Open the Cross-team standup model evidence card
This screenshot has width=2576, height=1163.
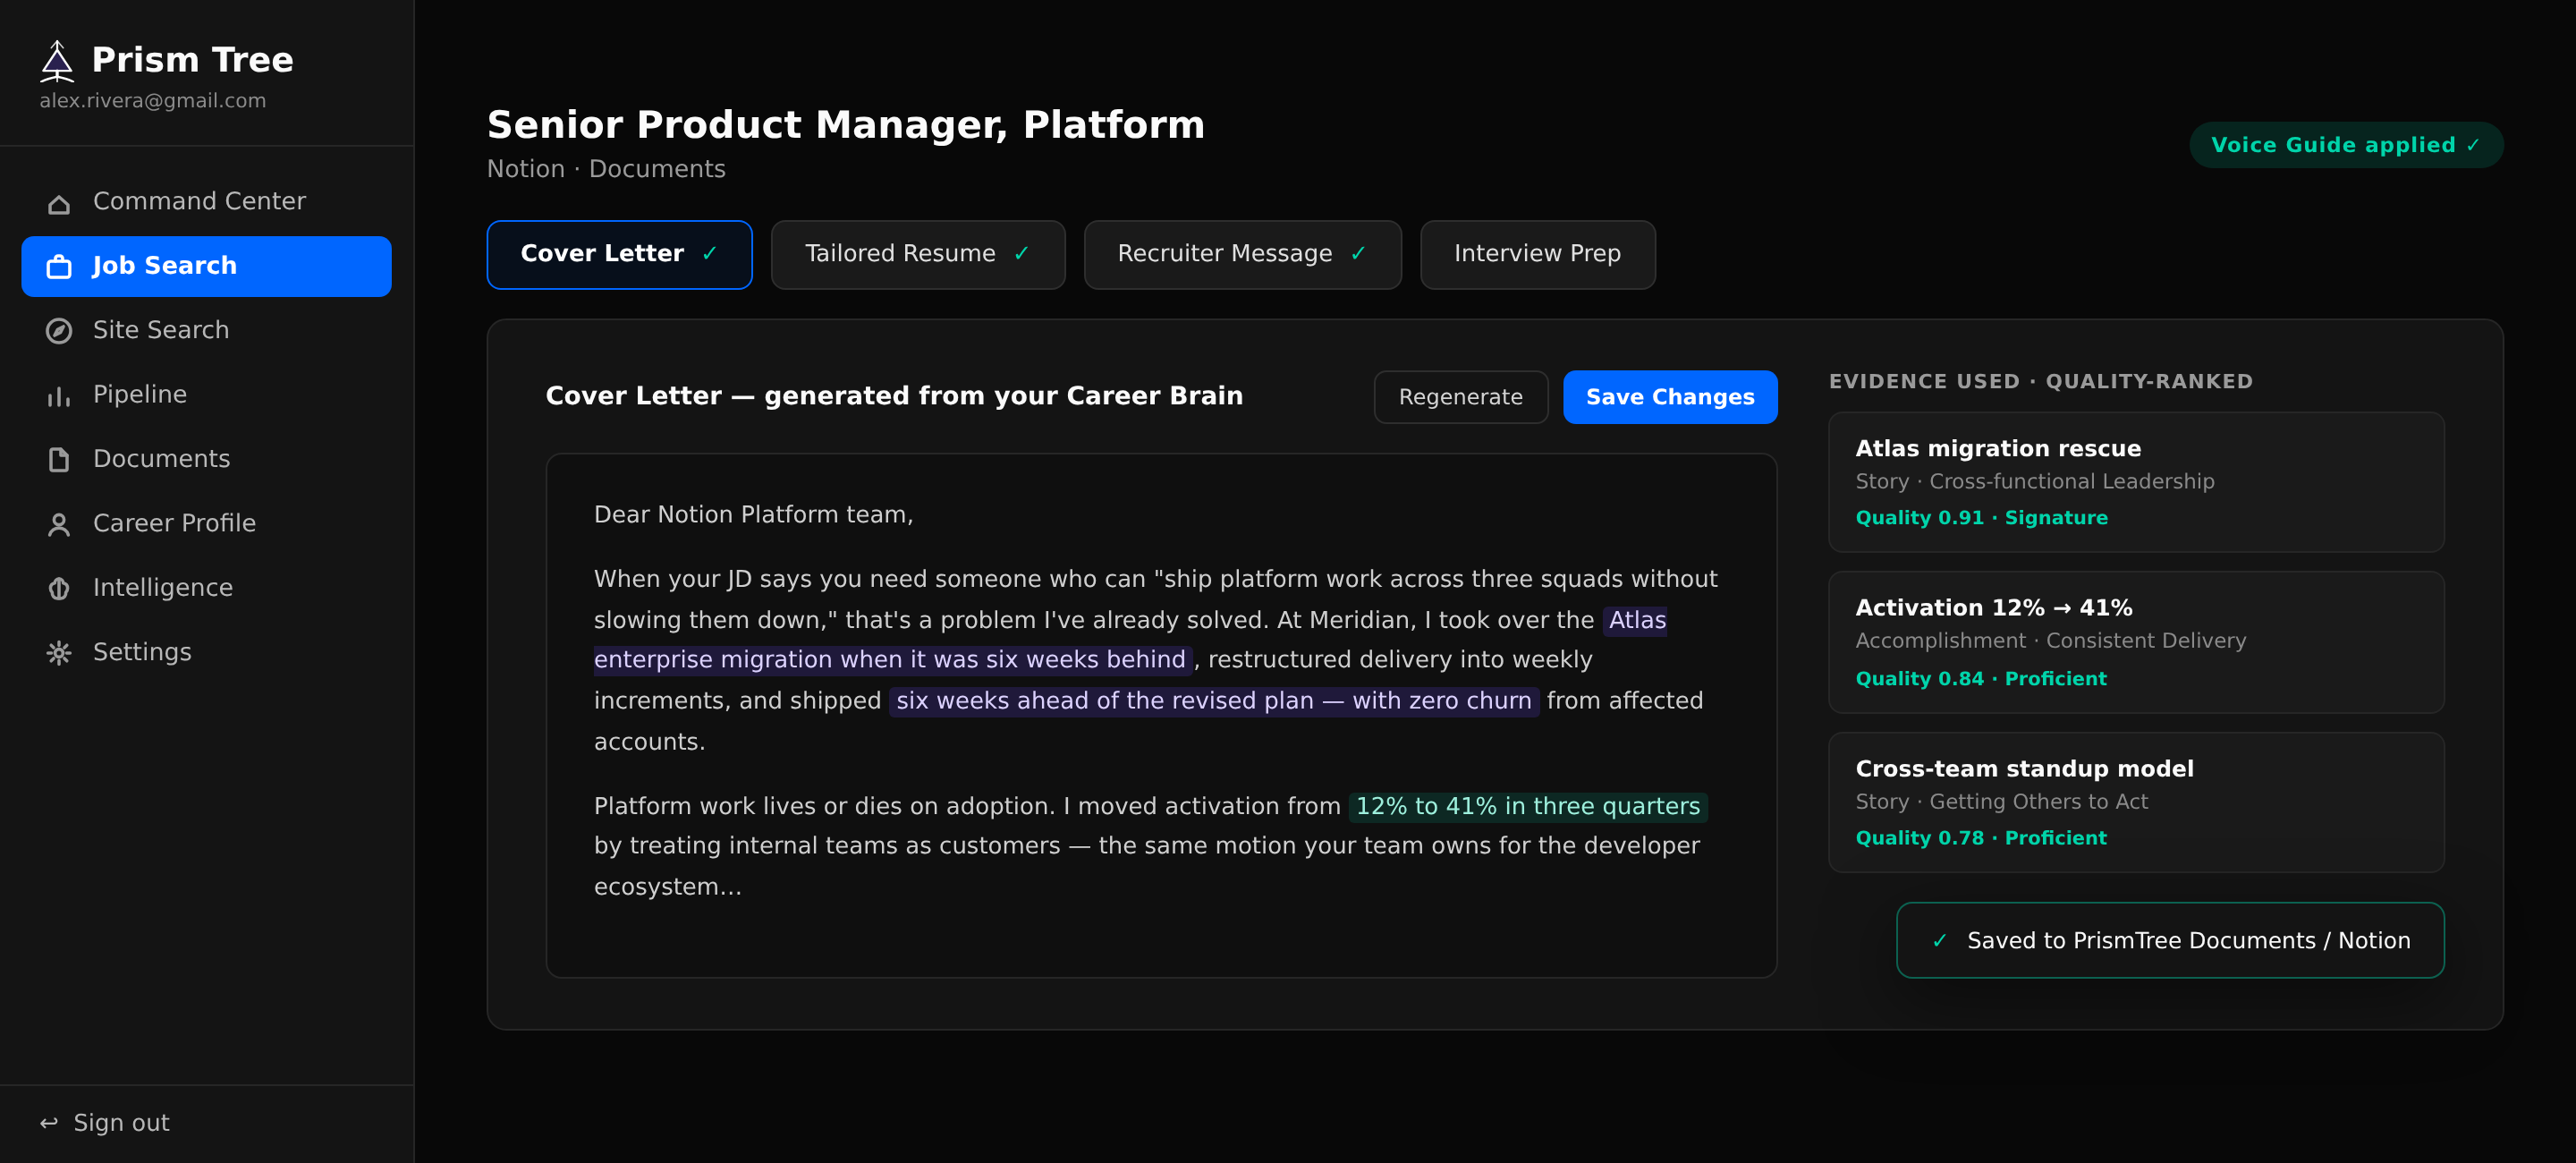coord(2136,802)
